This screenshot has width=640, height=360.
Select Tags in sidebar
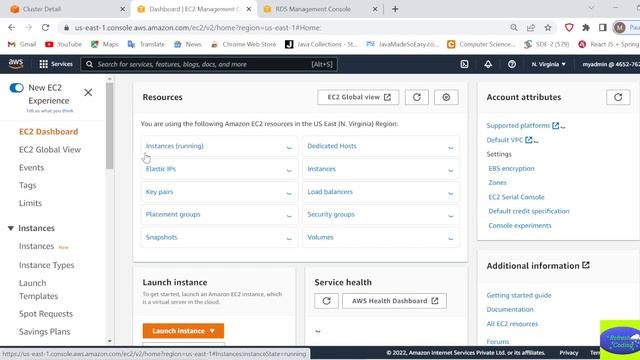27,185
